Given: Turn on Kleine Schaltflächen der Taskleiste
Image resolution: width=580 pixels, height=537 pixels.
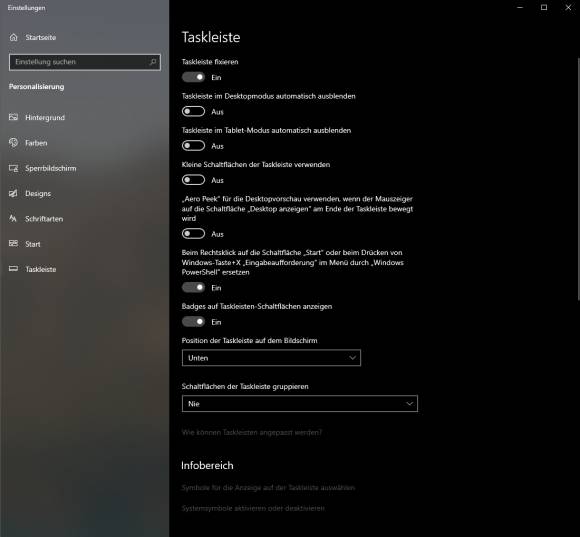Looking at the screenshot, I should point(193,180).
